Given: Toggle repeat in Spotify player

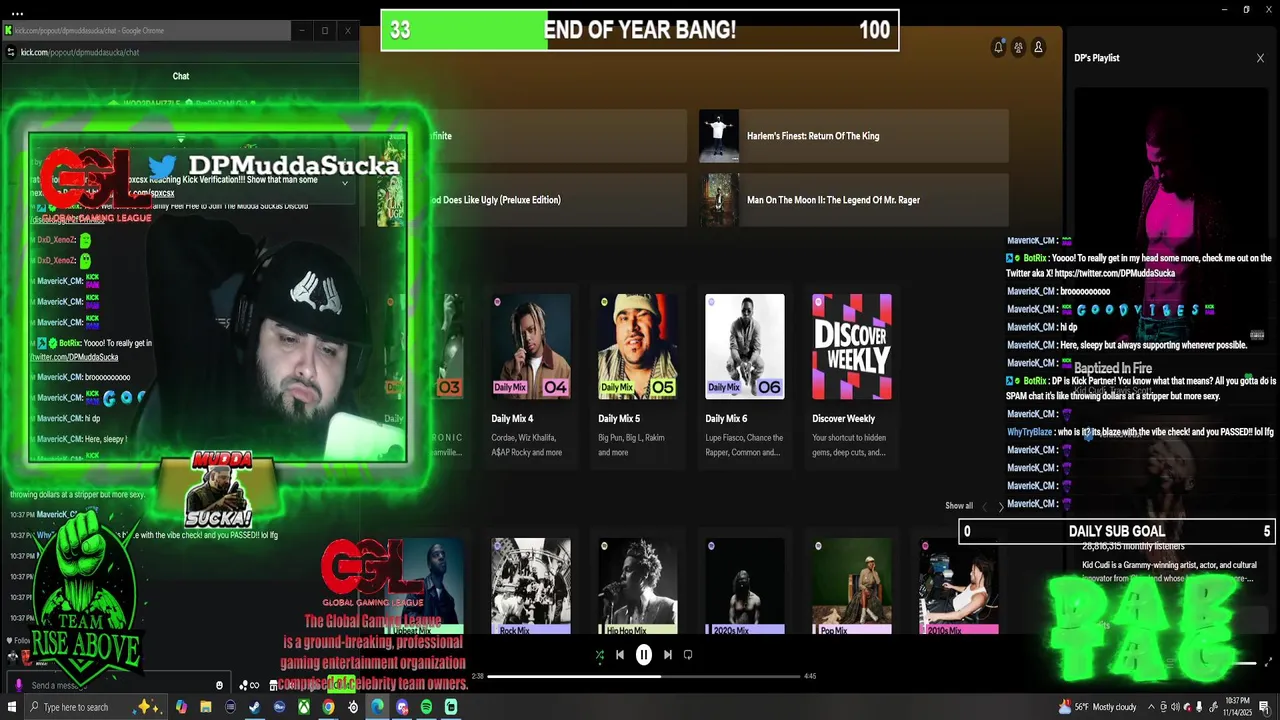Looking at the screenshot, I should pyautogui.click(x=688, y=655).
